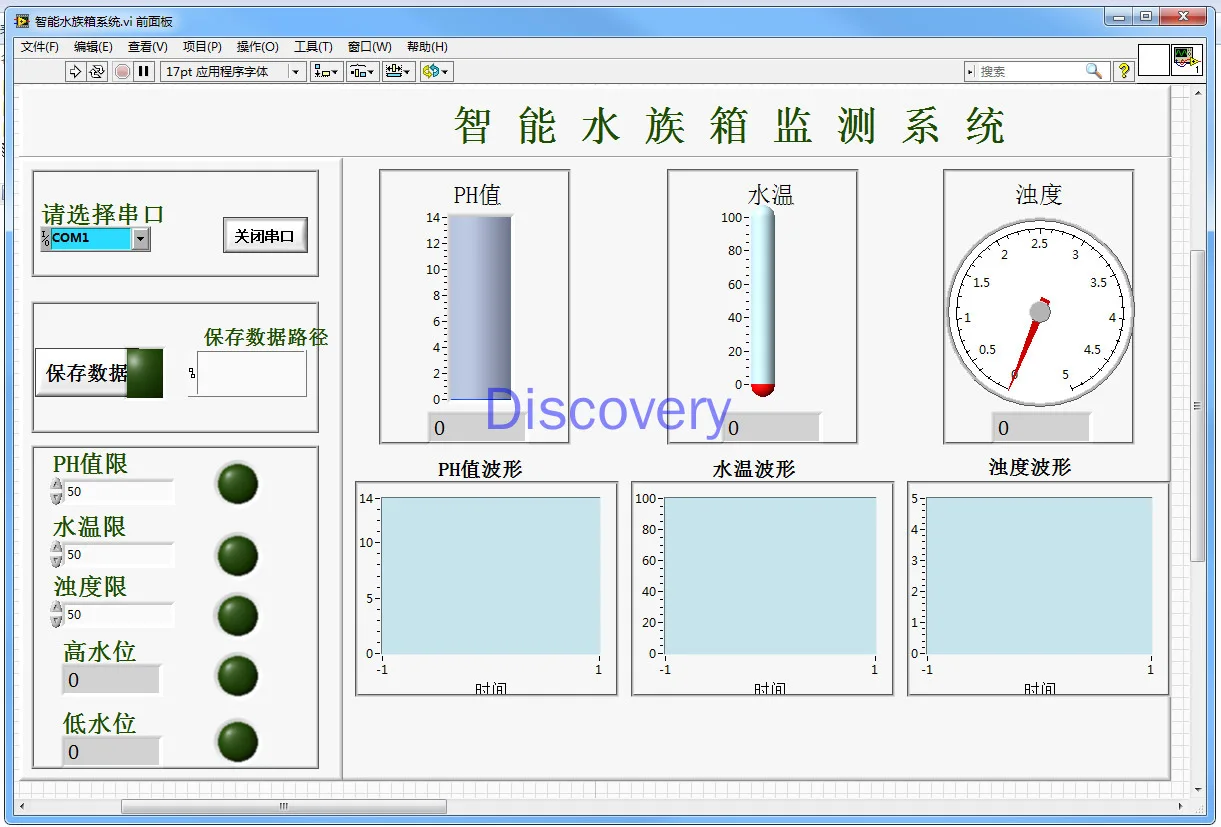Open the 操作(O) menu
This screenshot has width=1221, height=827.
coord(258,46)
